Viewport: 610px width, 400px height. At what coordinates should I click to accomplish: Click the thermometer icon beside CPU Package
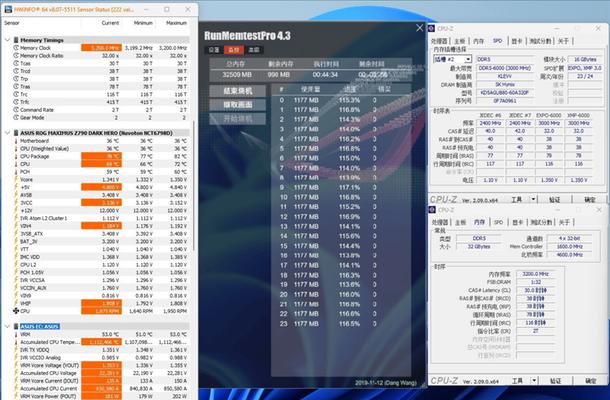16,156
